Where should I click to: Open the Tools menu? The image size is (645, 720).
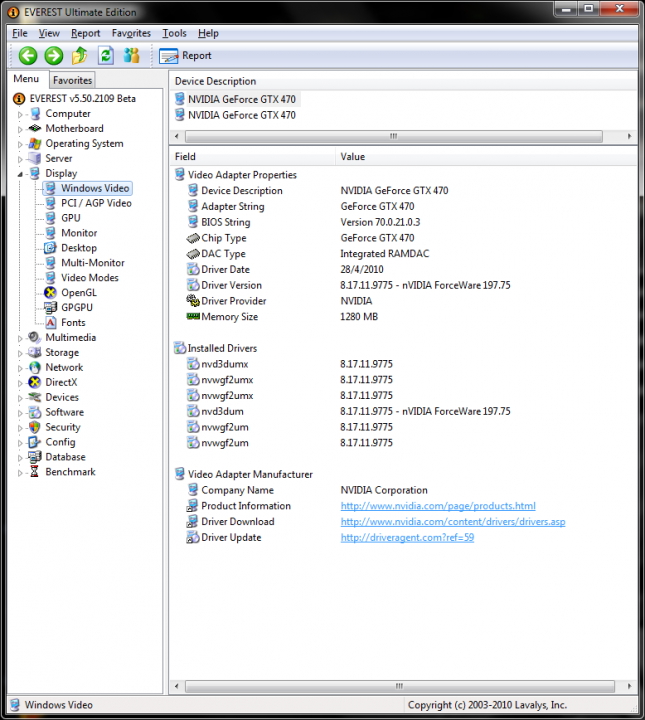point(174,33)
